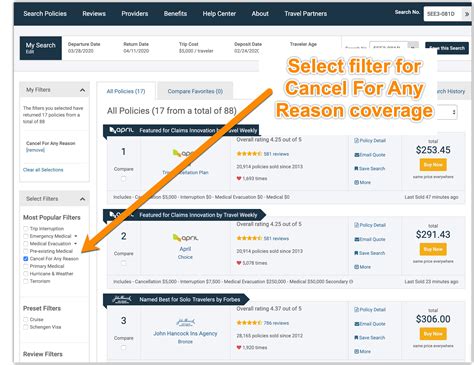Collapse the Select Filters panel
The height and width of the screenshot is (365, 474).
pyautogui.click(x=82, y=199)
